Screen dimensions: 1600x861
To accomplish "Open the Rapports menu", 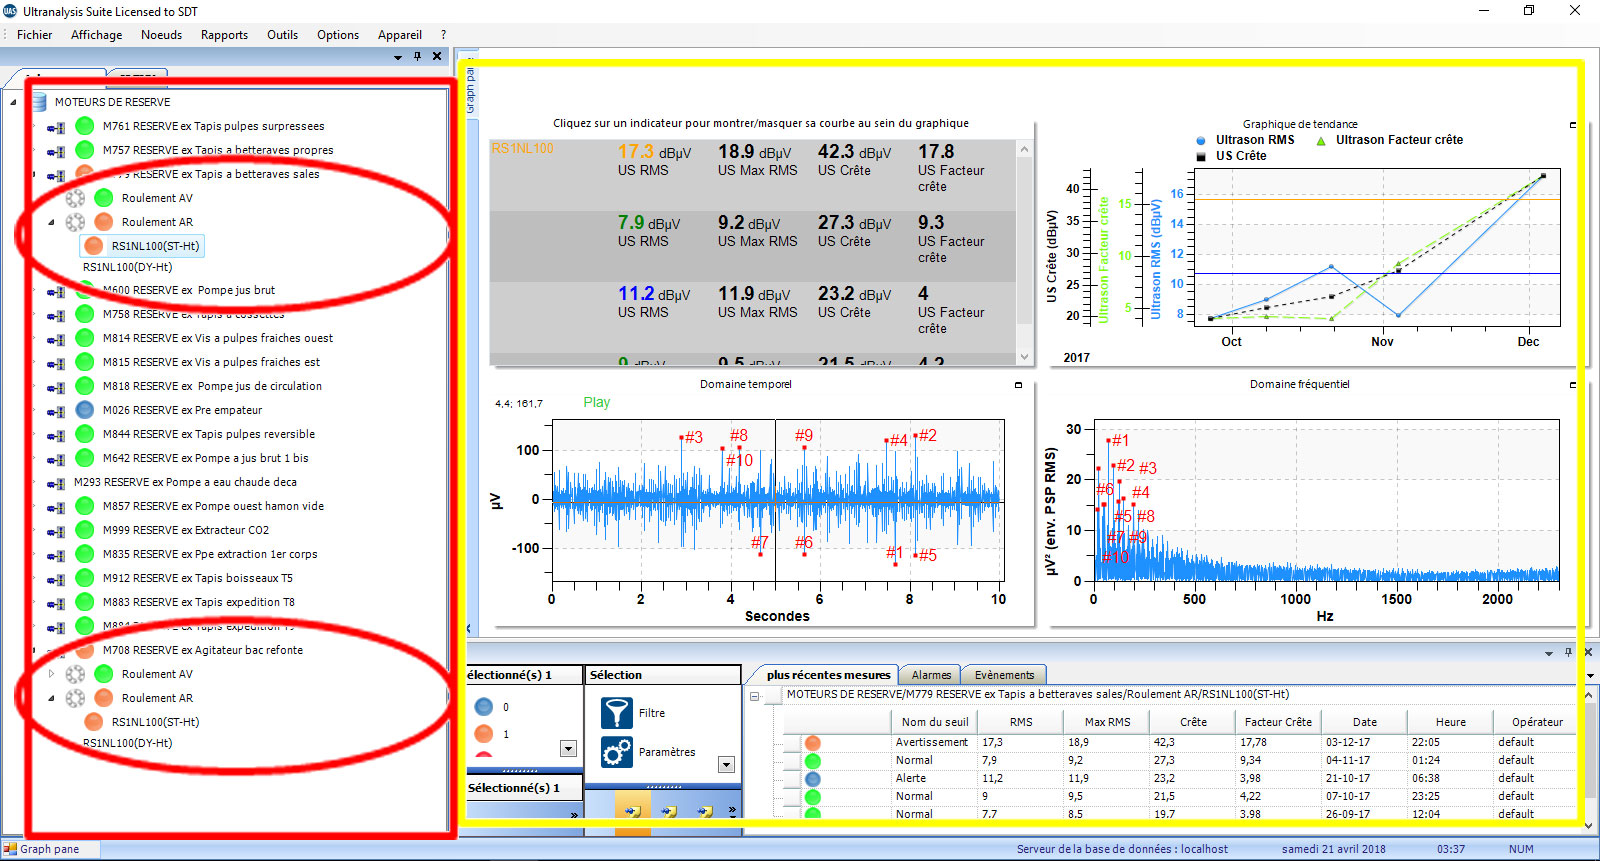I will tap(224, 35).
